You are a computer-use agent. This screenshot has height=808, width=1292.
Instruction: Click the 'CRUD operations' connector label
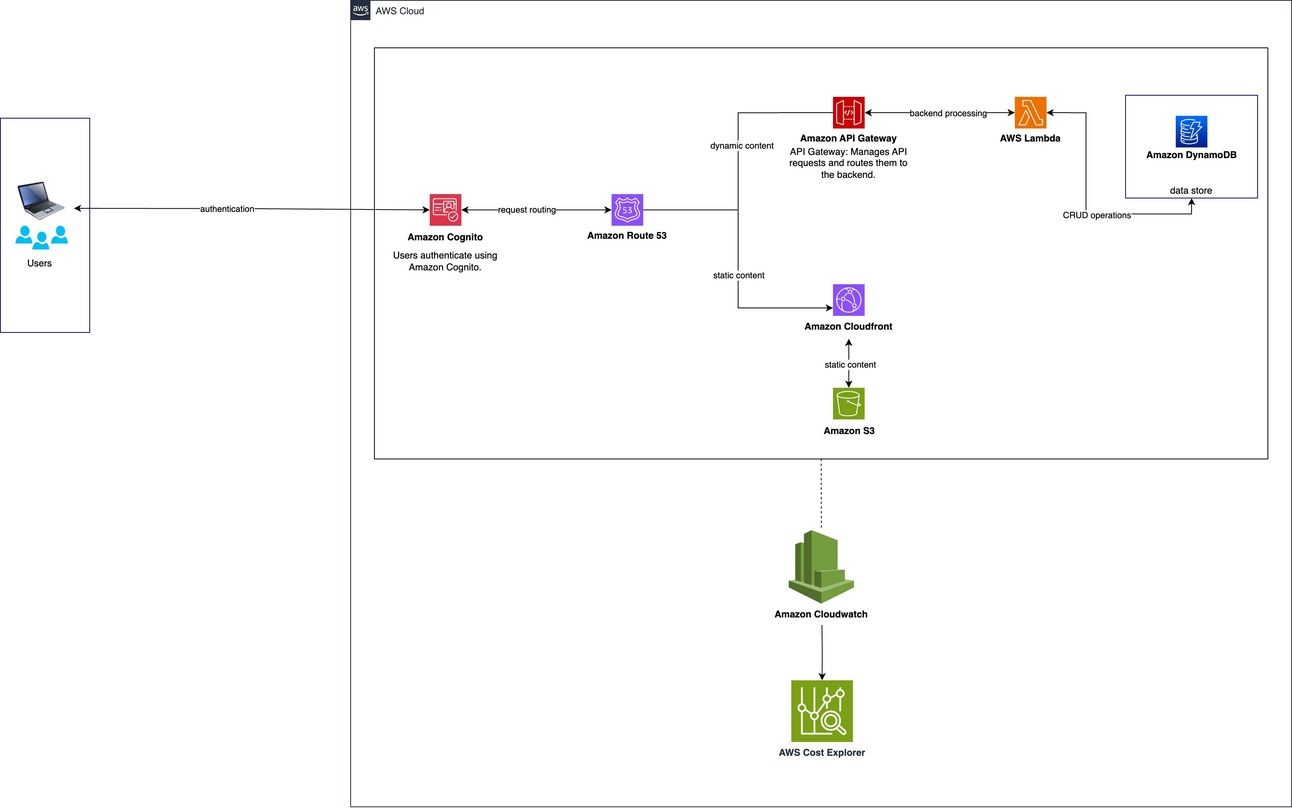coord(1097,215)
